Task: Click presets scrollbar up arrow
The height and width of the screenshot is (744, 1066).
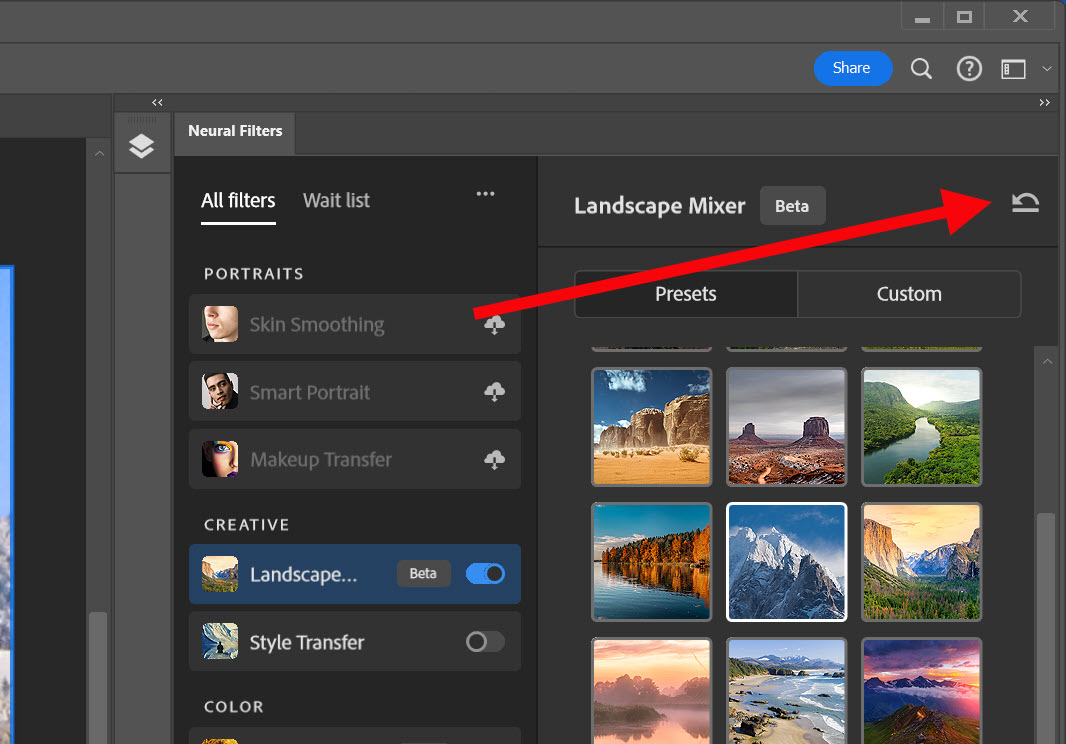Action: [x=1047, y=362]
